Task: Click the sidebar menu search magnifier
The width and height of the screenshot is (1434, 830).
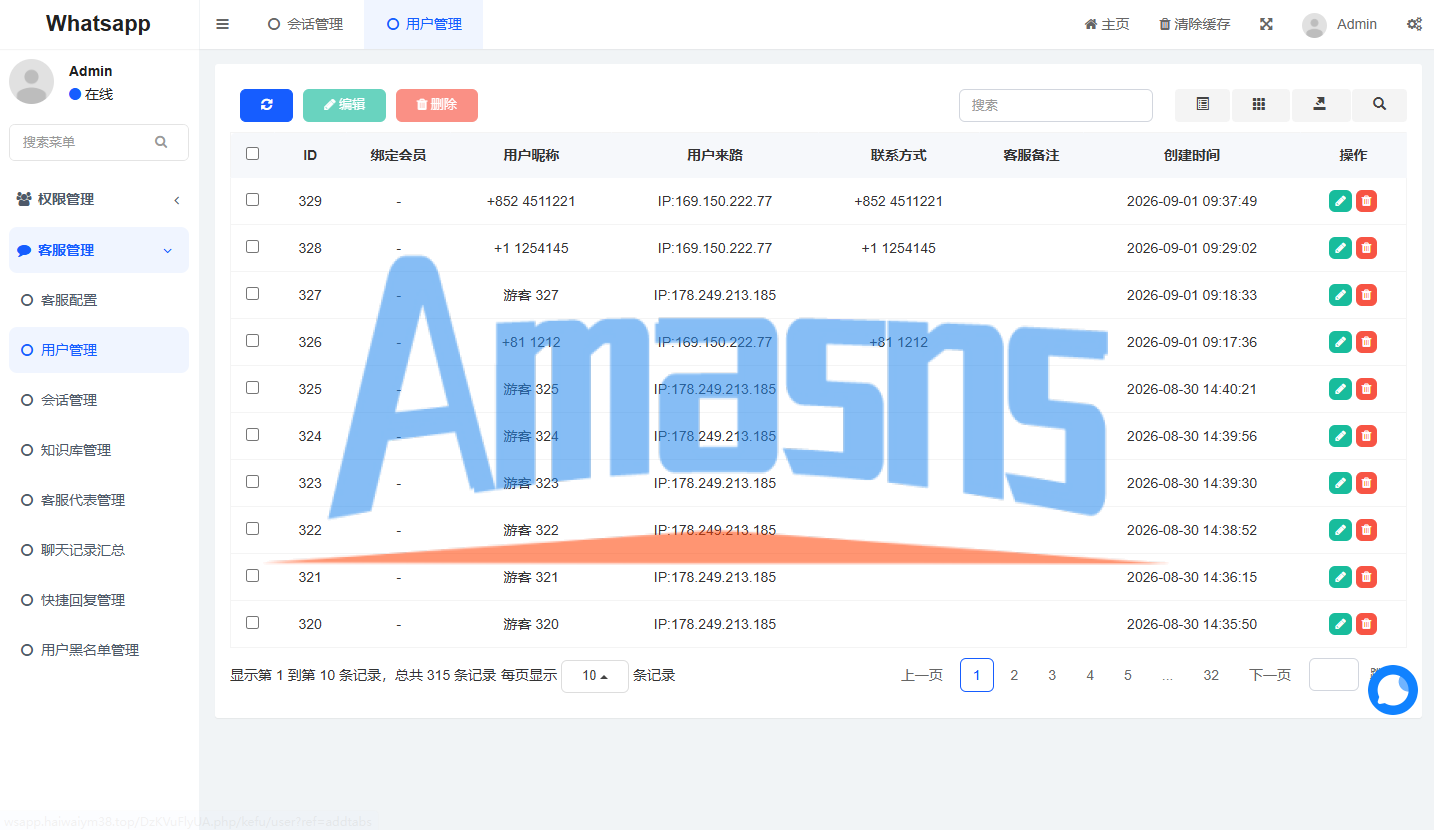Action: click(161, 142)
